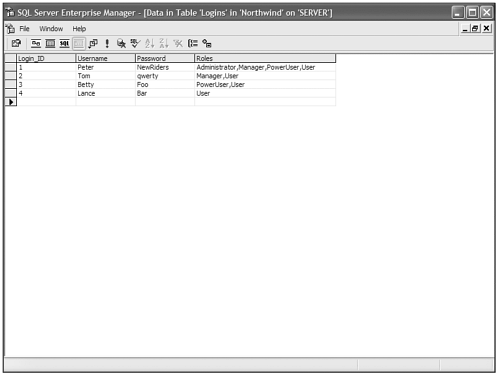Click the Remove Filter icon

tap(178, 43)
